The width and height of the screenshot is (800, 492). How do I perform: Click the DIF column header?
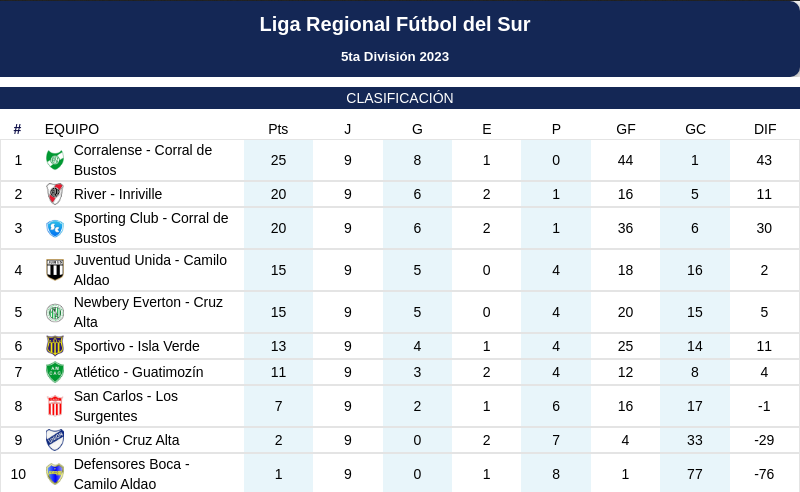coord(765,129)
